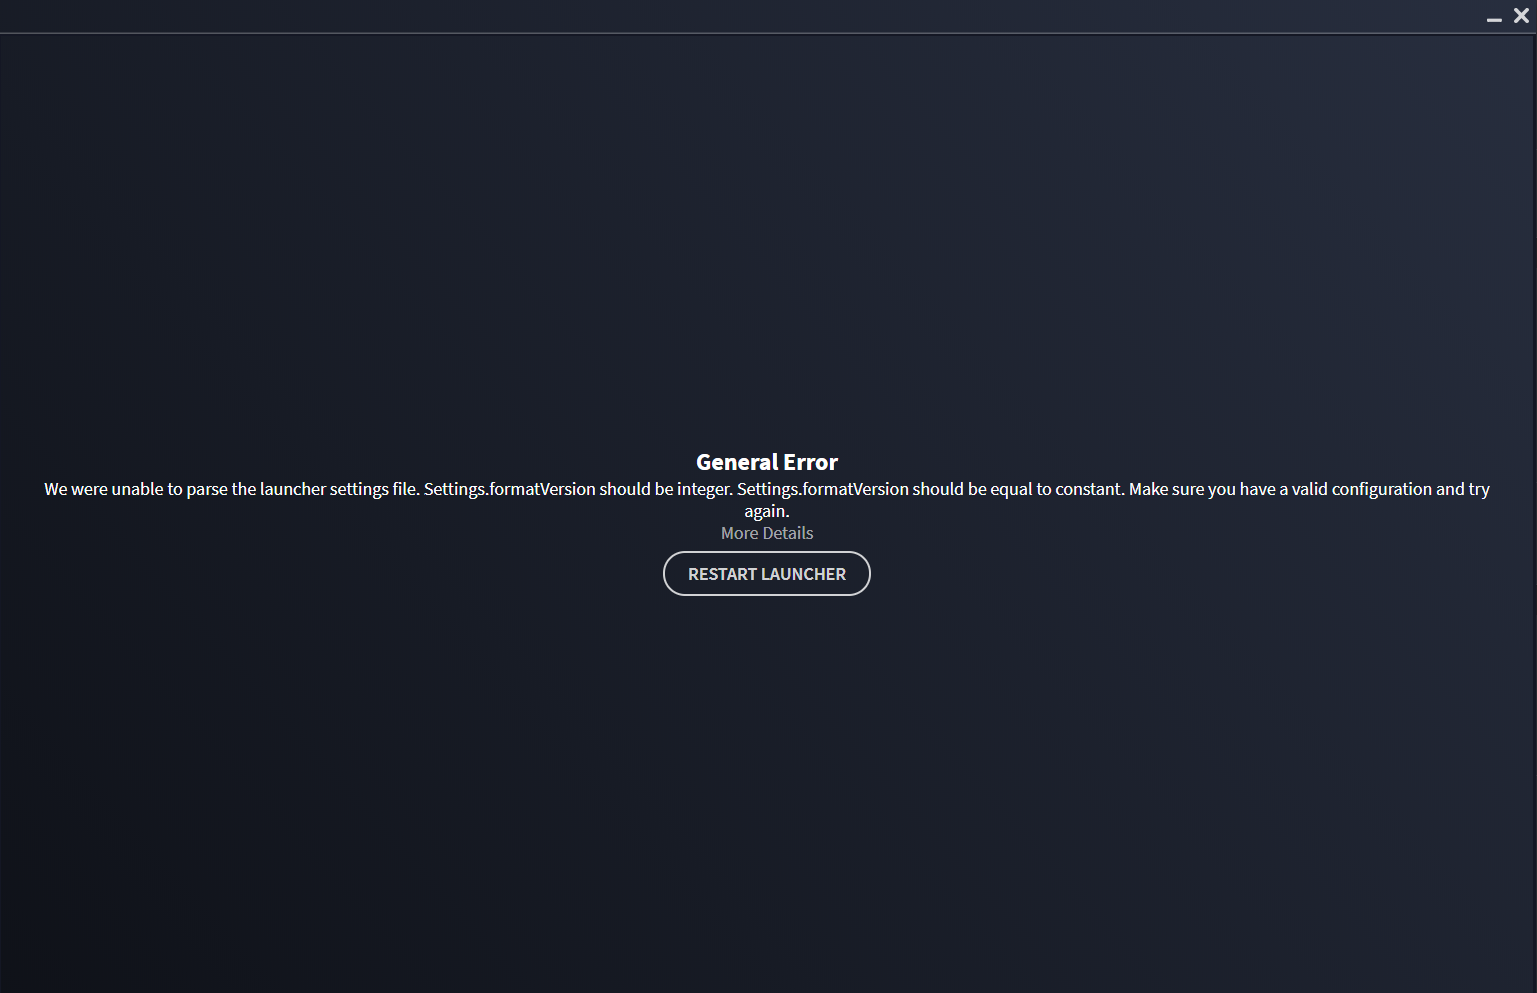Select the General Error heading
The image size is (1537, 993).
(x=767, y=462)
